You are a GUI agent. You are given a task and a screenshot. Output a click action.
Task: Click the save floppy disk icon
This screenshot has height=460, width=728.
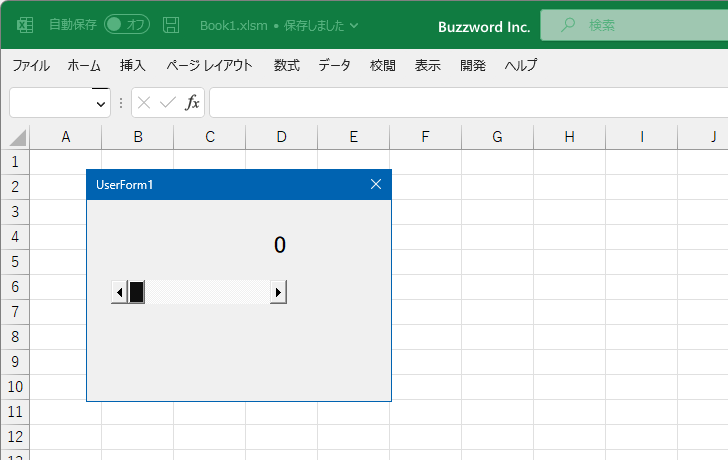[171, 25]
